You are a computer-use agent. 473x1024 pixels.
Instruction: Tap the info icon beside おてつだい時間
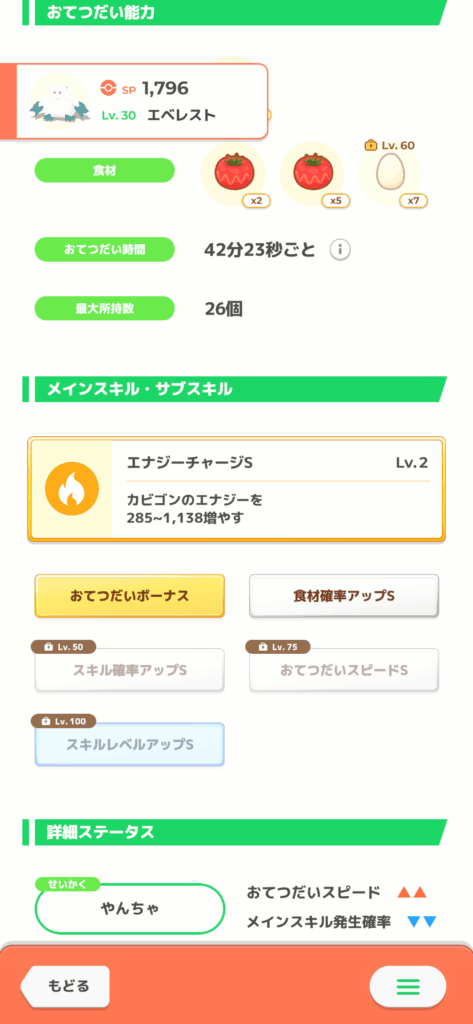[x=340, y=249]
